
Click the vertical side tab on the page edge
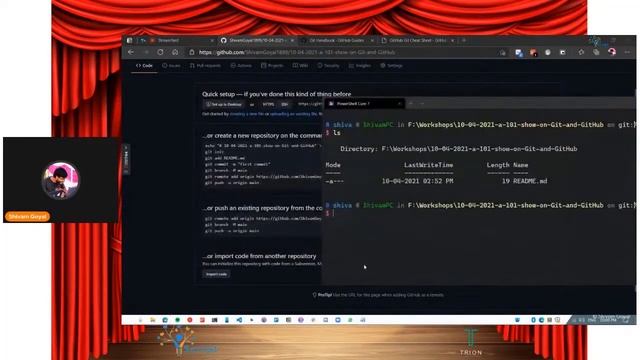click(x=126, y=159)
